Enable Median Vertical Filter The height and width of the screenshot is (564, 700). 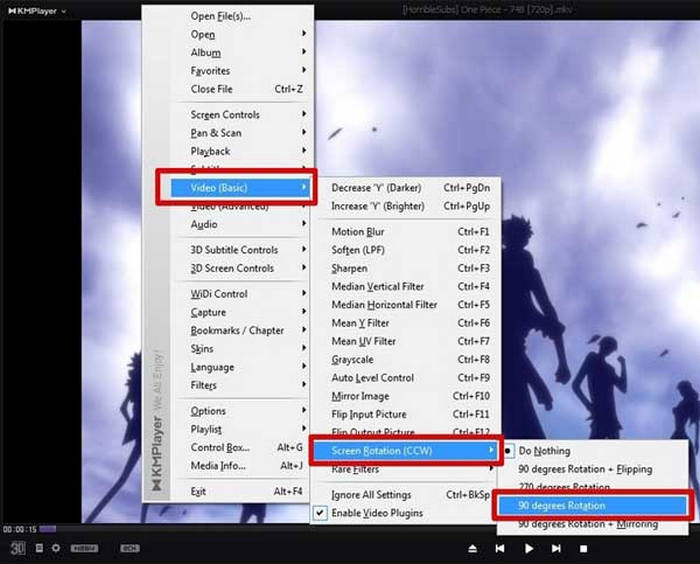tap(404, 286)
